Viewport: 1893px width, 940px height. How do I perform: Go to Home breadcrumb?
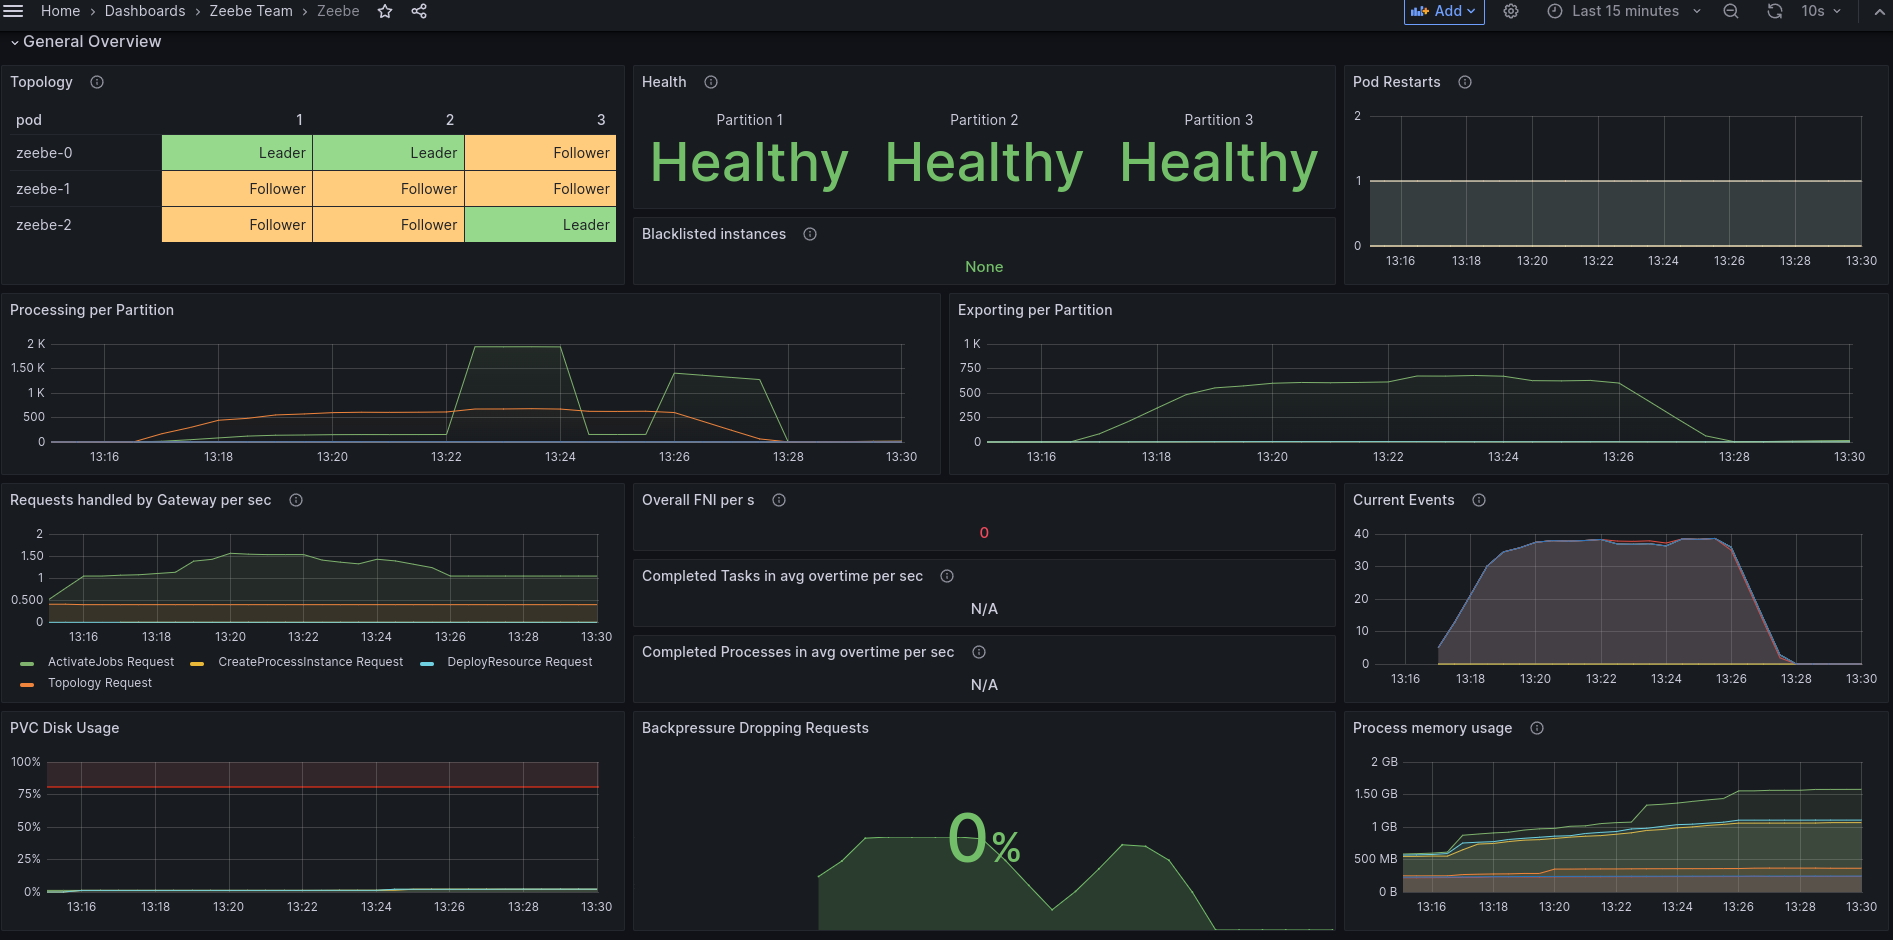coord(60,11)
